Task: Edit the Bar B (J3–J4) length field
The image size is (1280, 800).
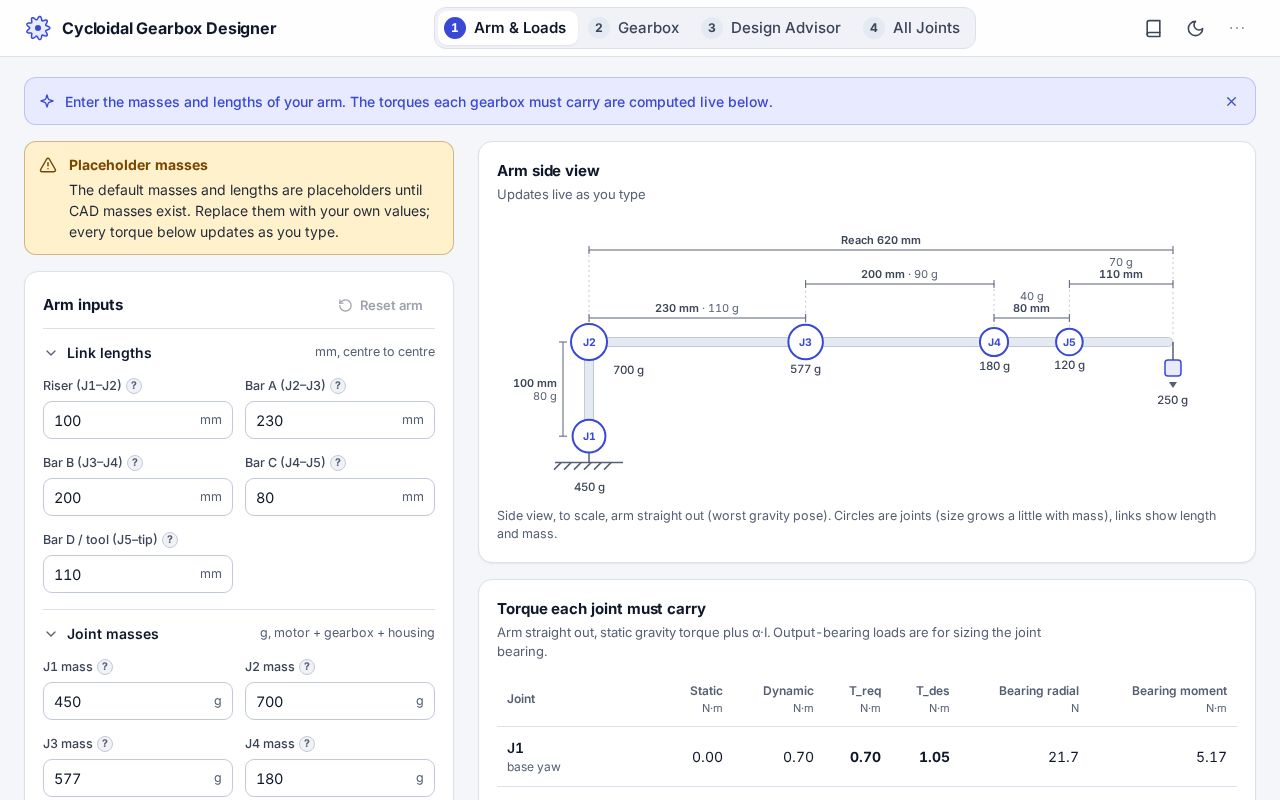Action: (138, 497)
